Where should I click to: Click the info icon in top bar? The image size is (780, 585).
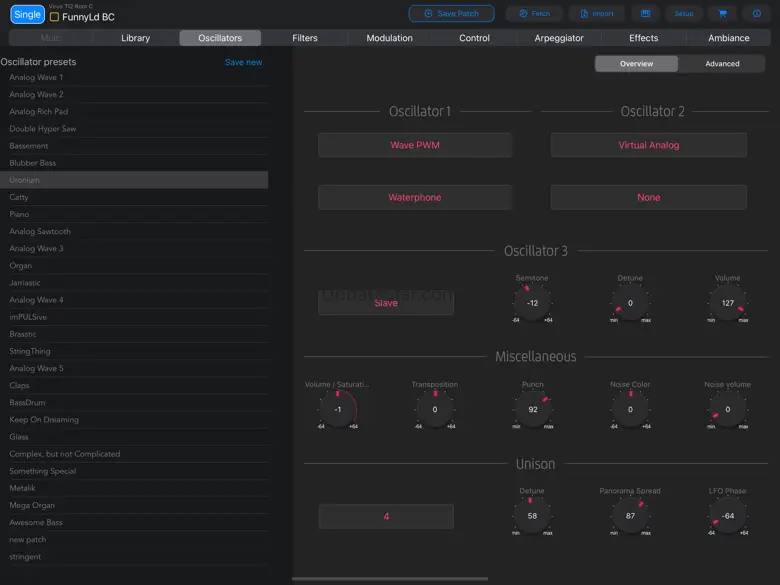click(x=756, y=14)
